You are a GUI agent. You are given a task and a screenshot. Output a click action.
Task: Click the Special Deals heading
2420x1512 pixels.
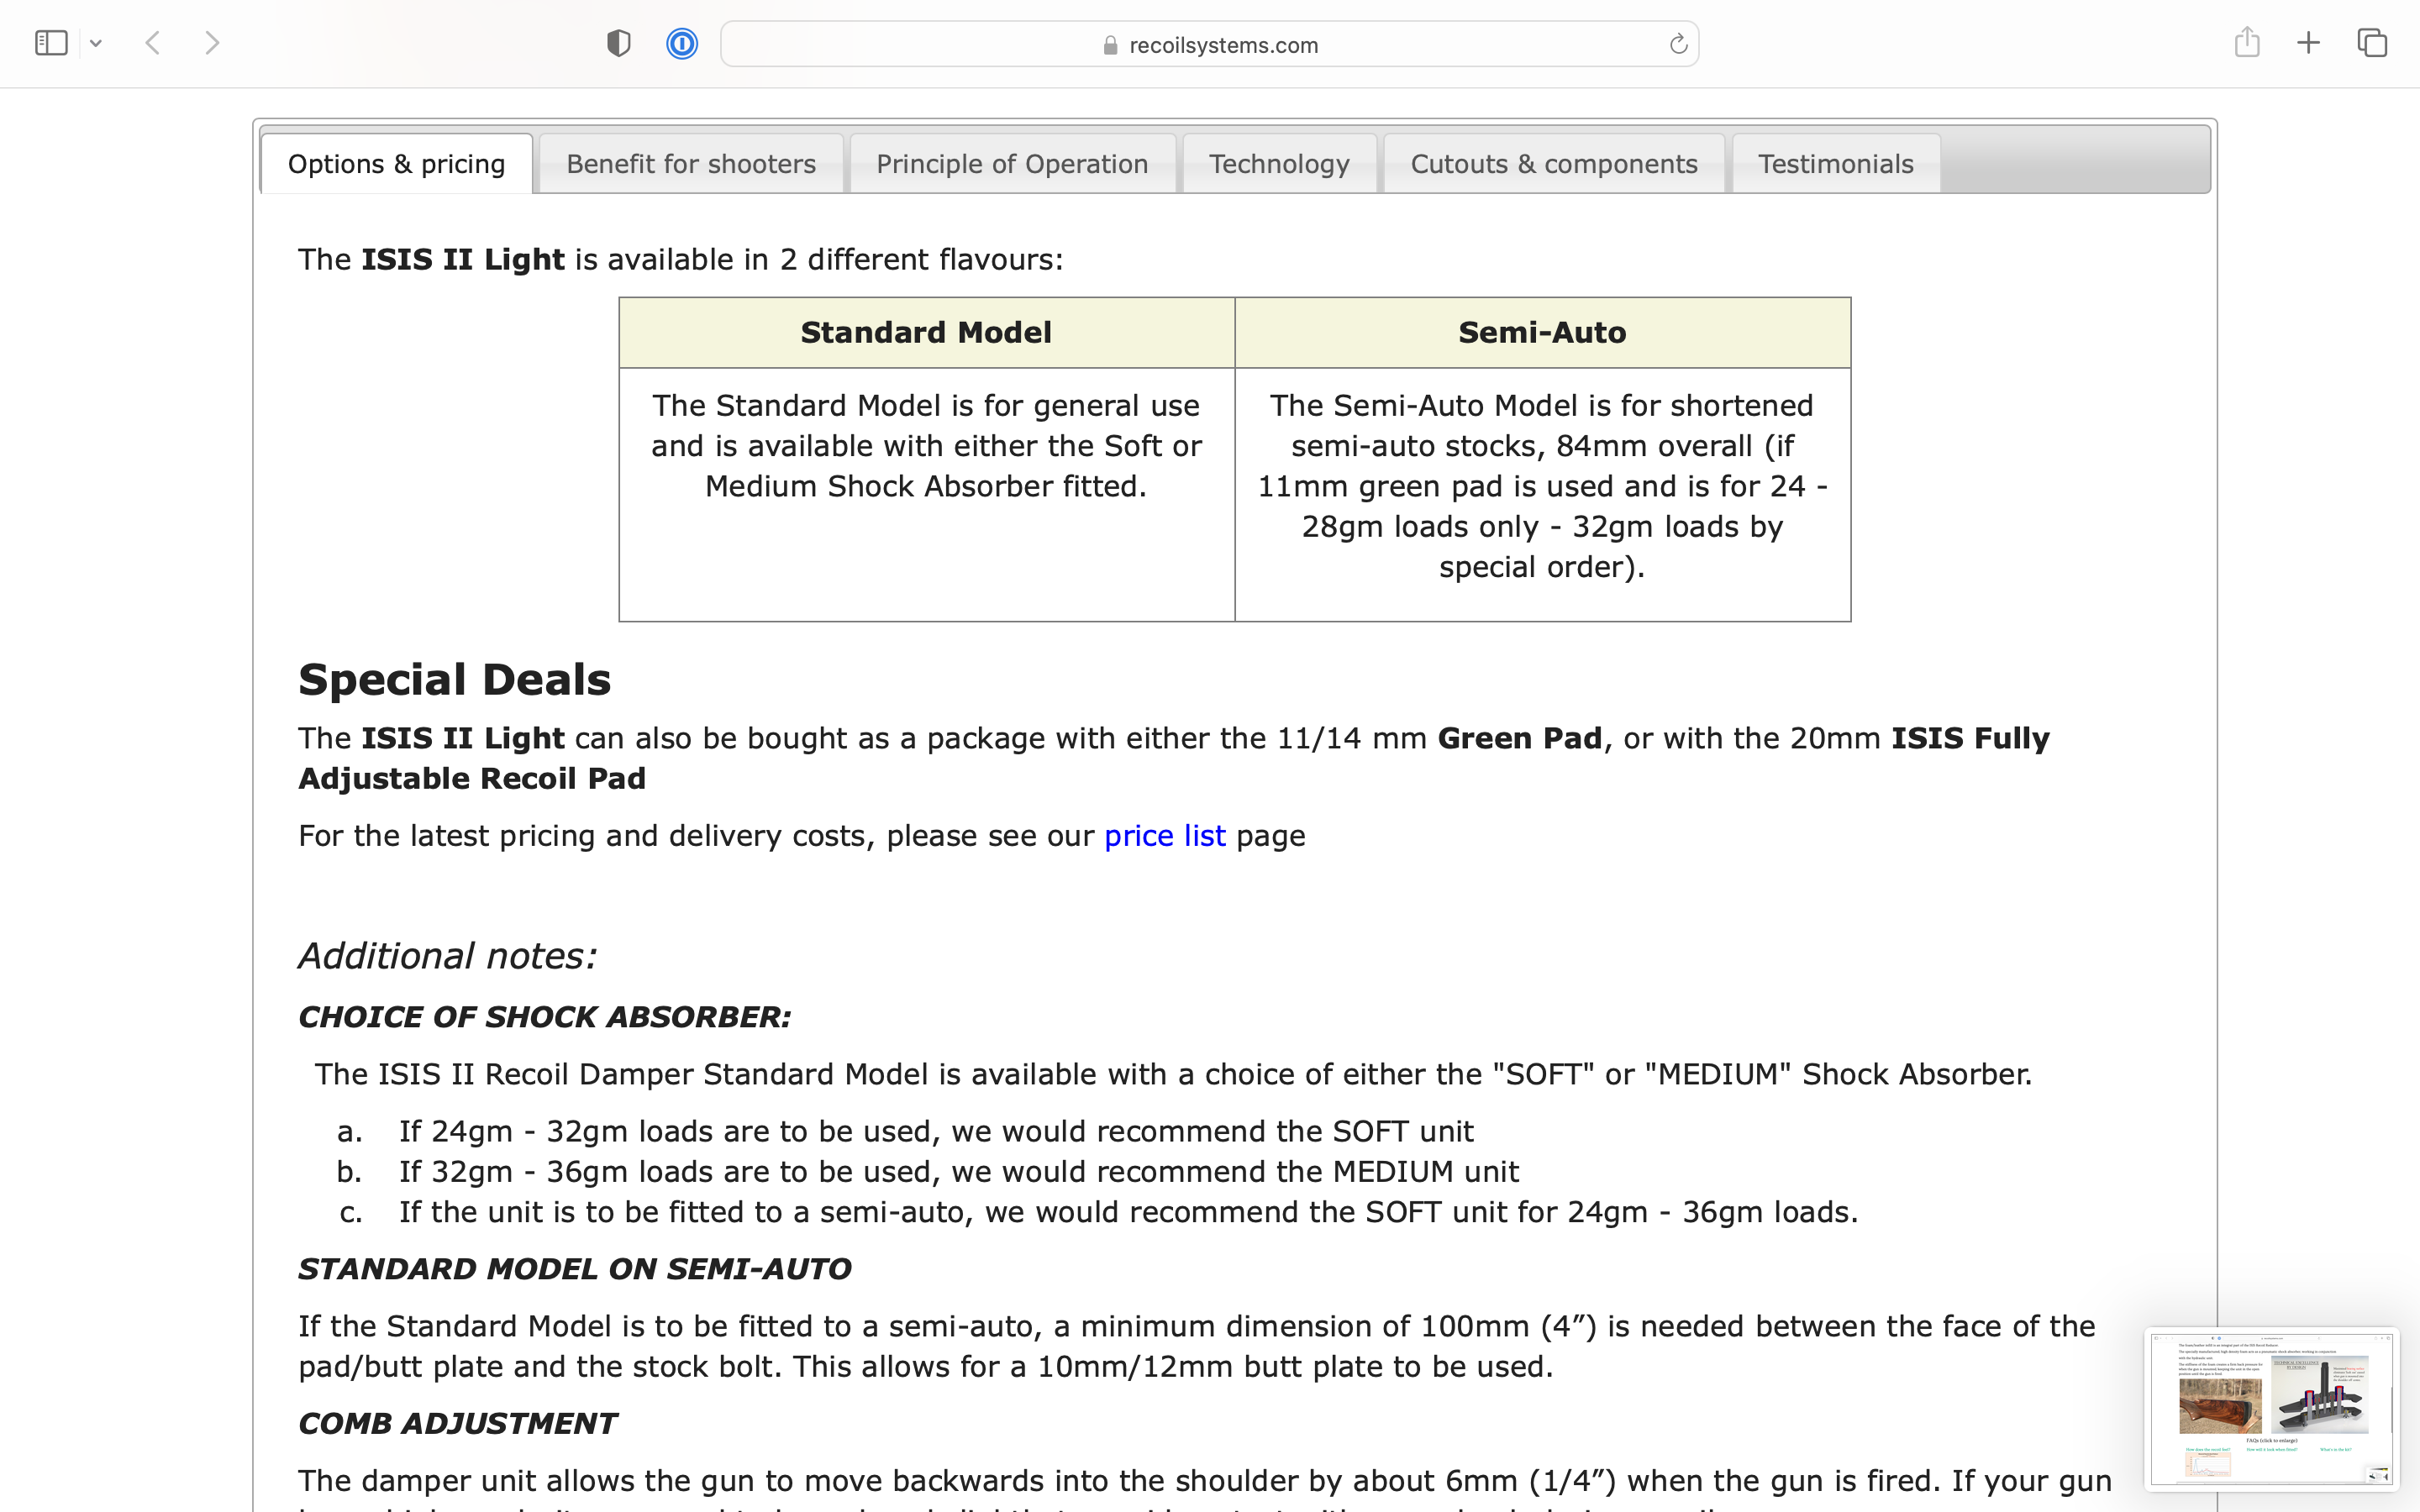(x=455, y=680)
